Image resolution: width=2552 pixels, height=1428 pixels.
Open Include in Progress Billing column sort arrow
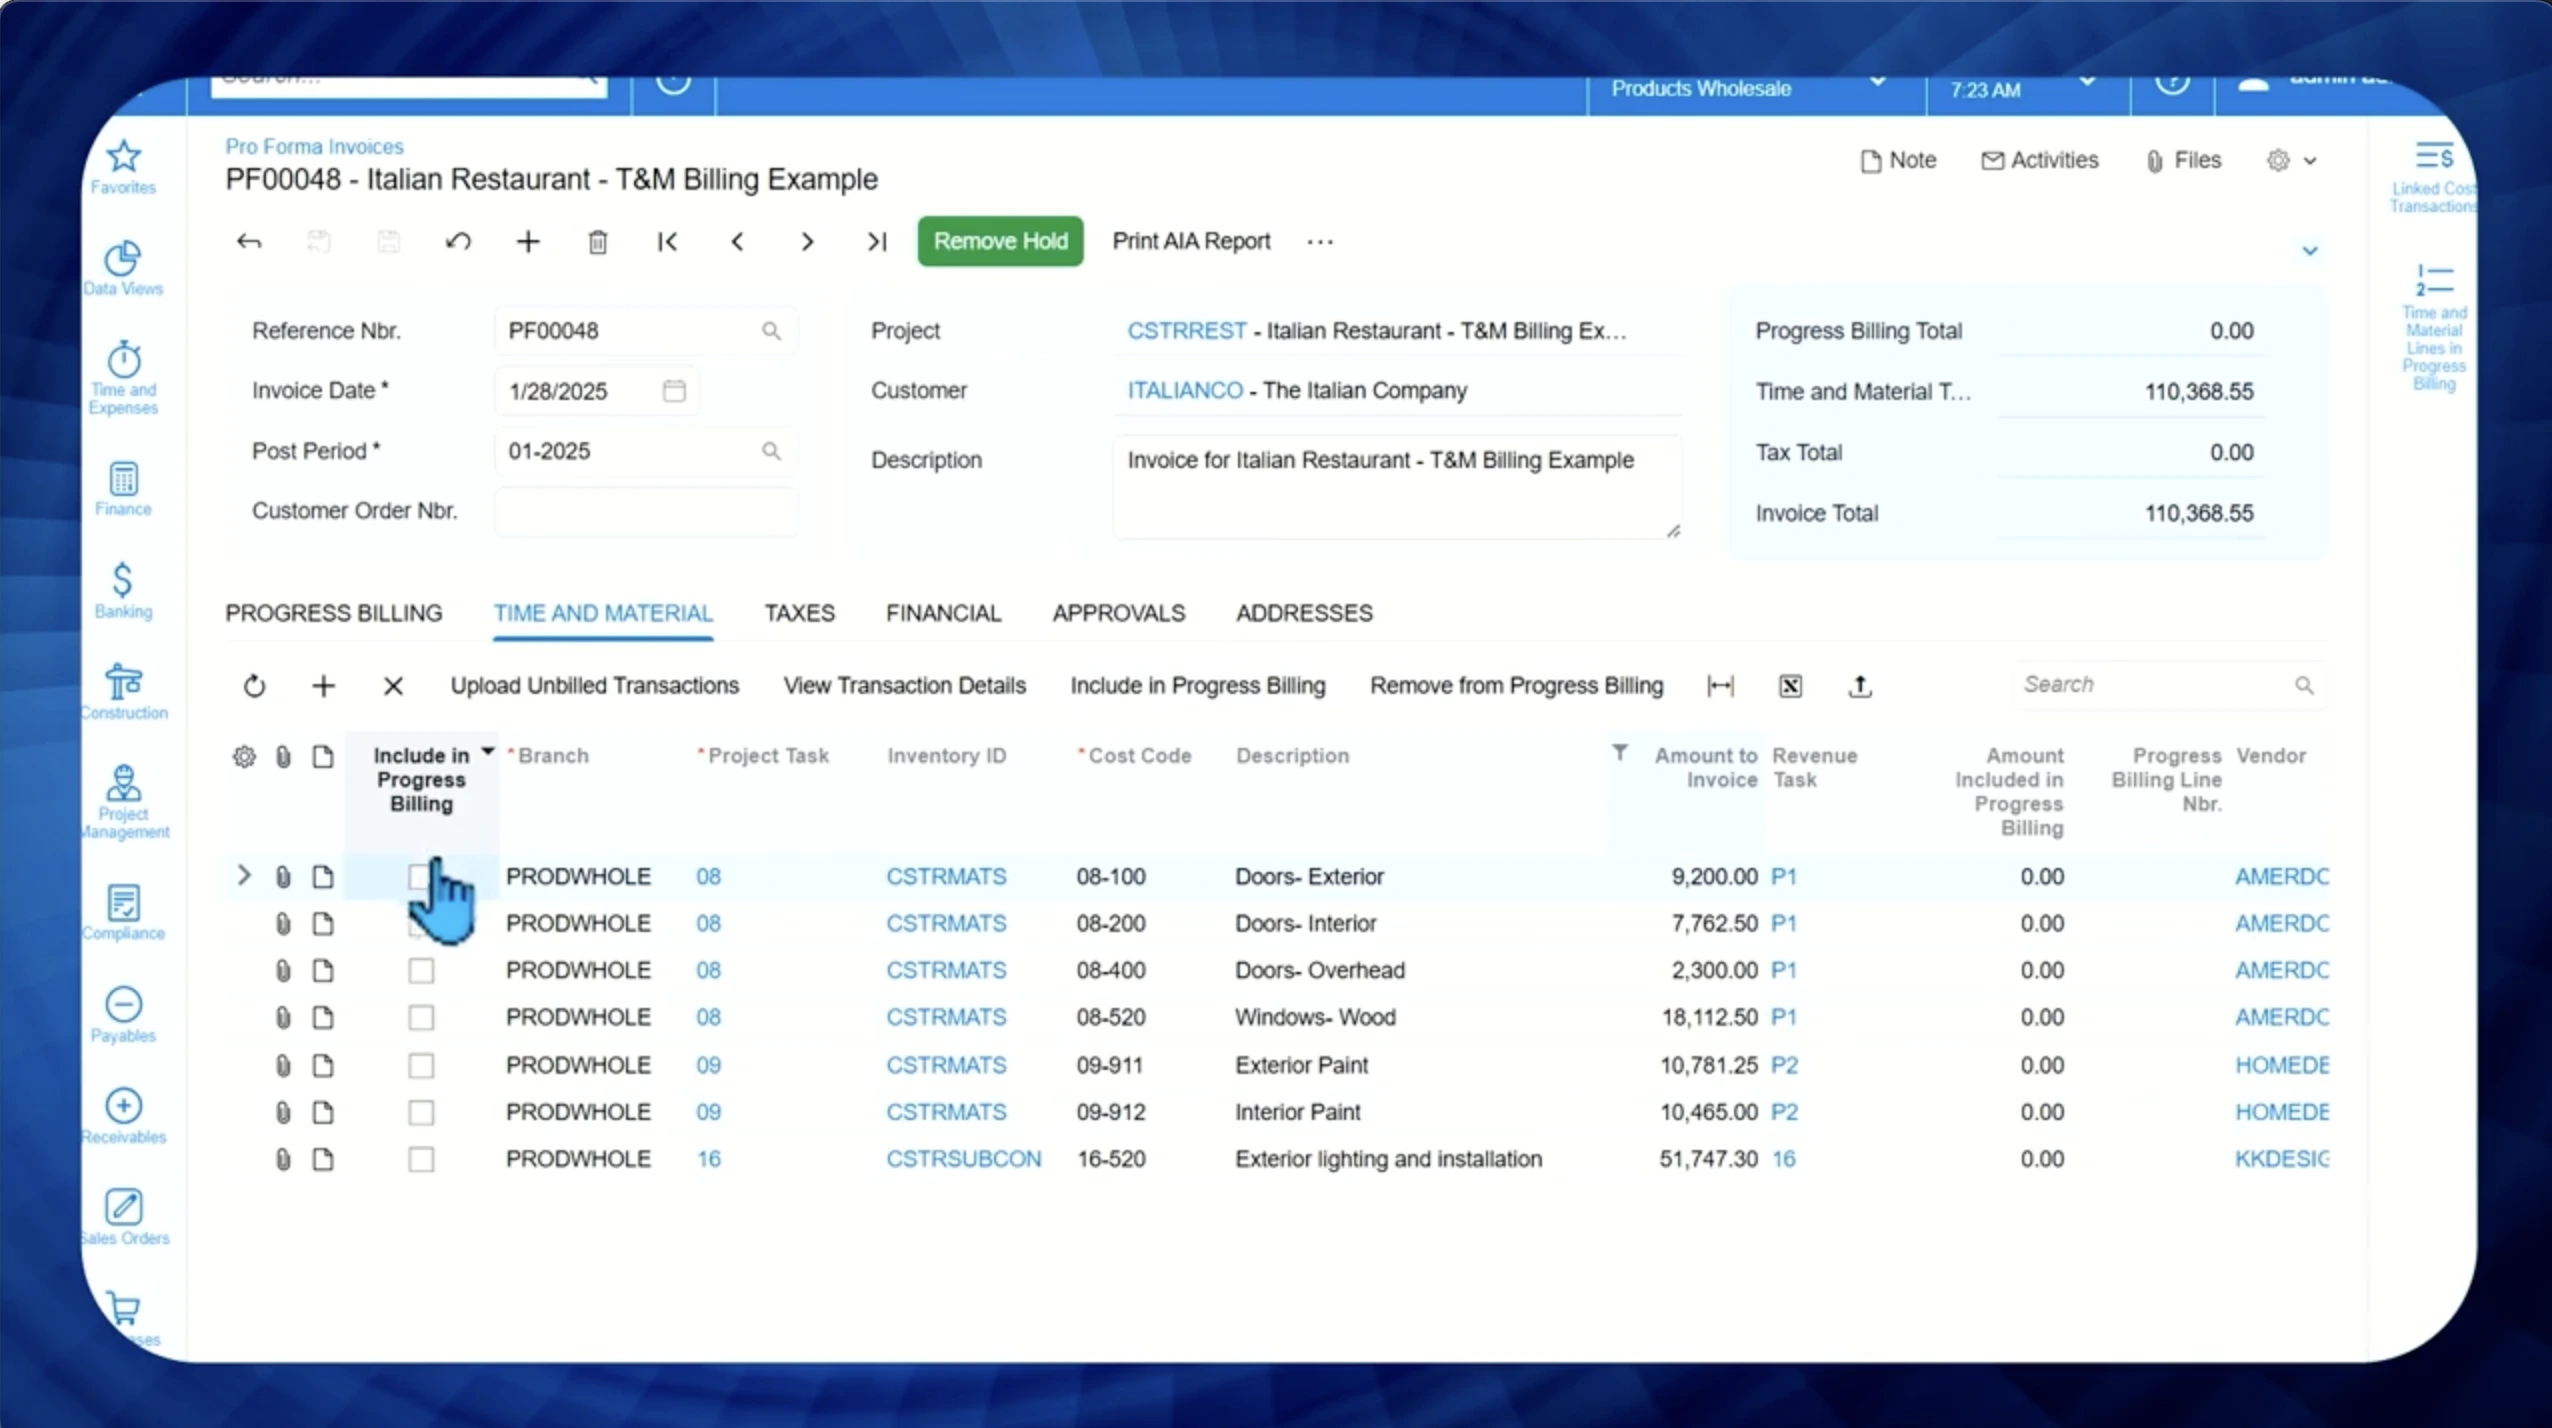488,751
